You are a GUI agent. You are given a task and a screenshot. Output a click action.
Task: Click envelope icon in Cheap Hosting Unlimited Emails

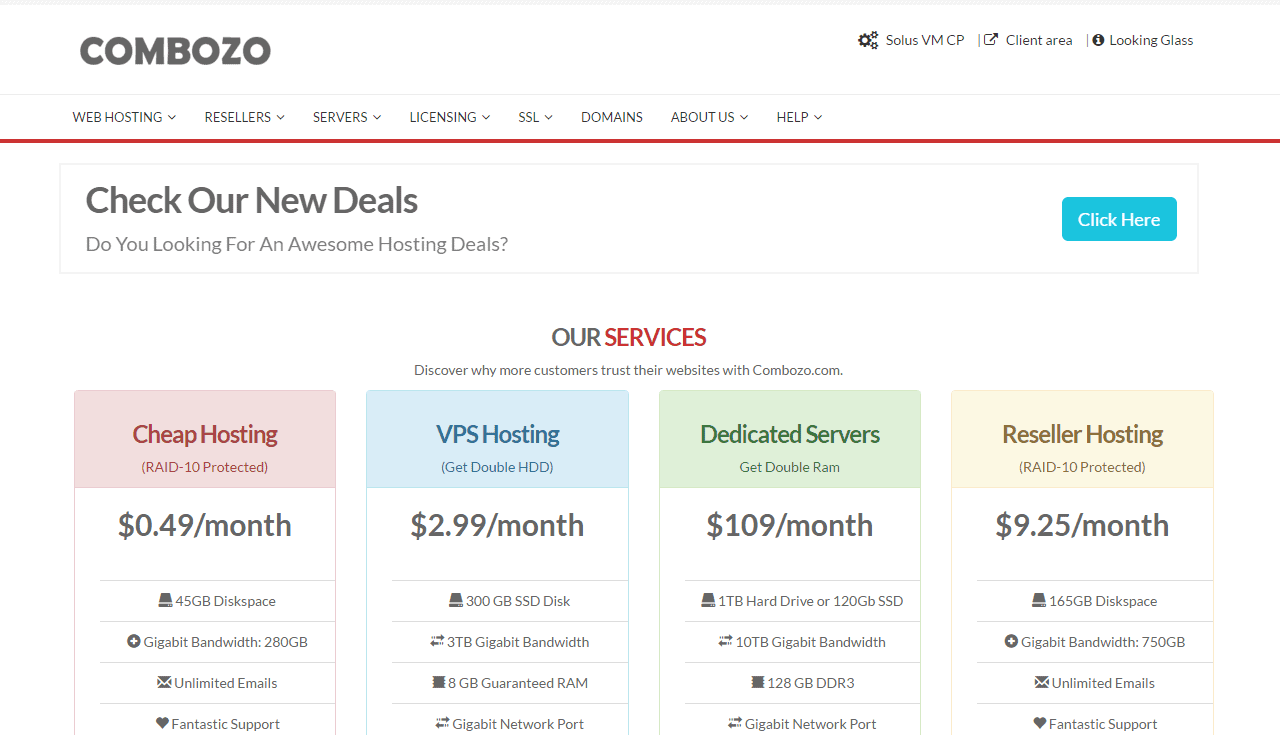[x=164, y=683]
